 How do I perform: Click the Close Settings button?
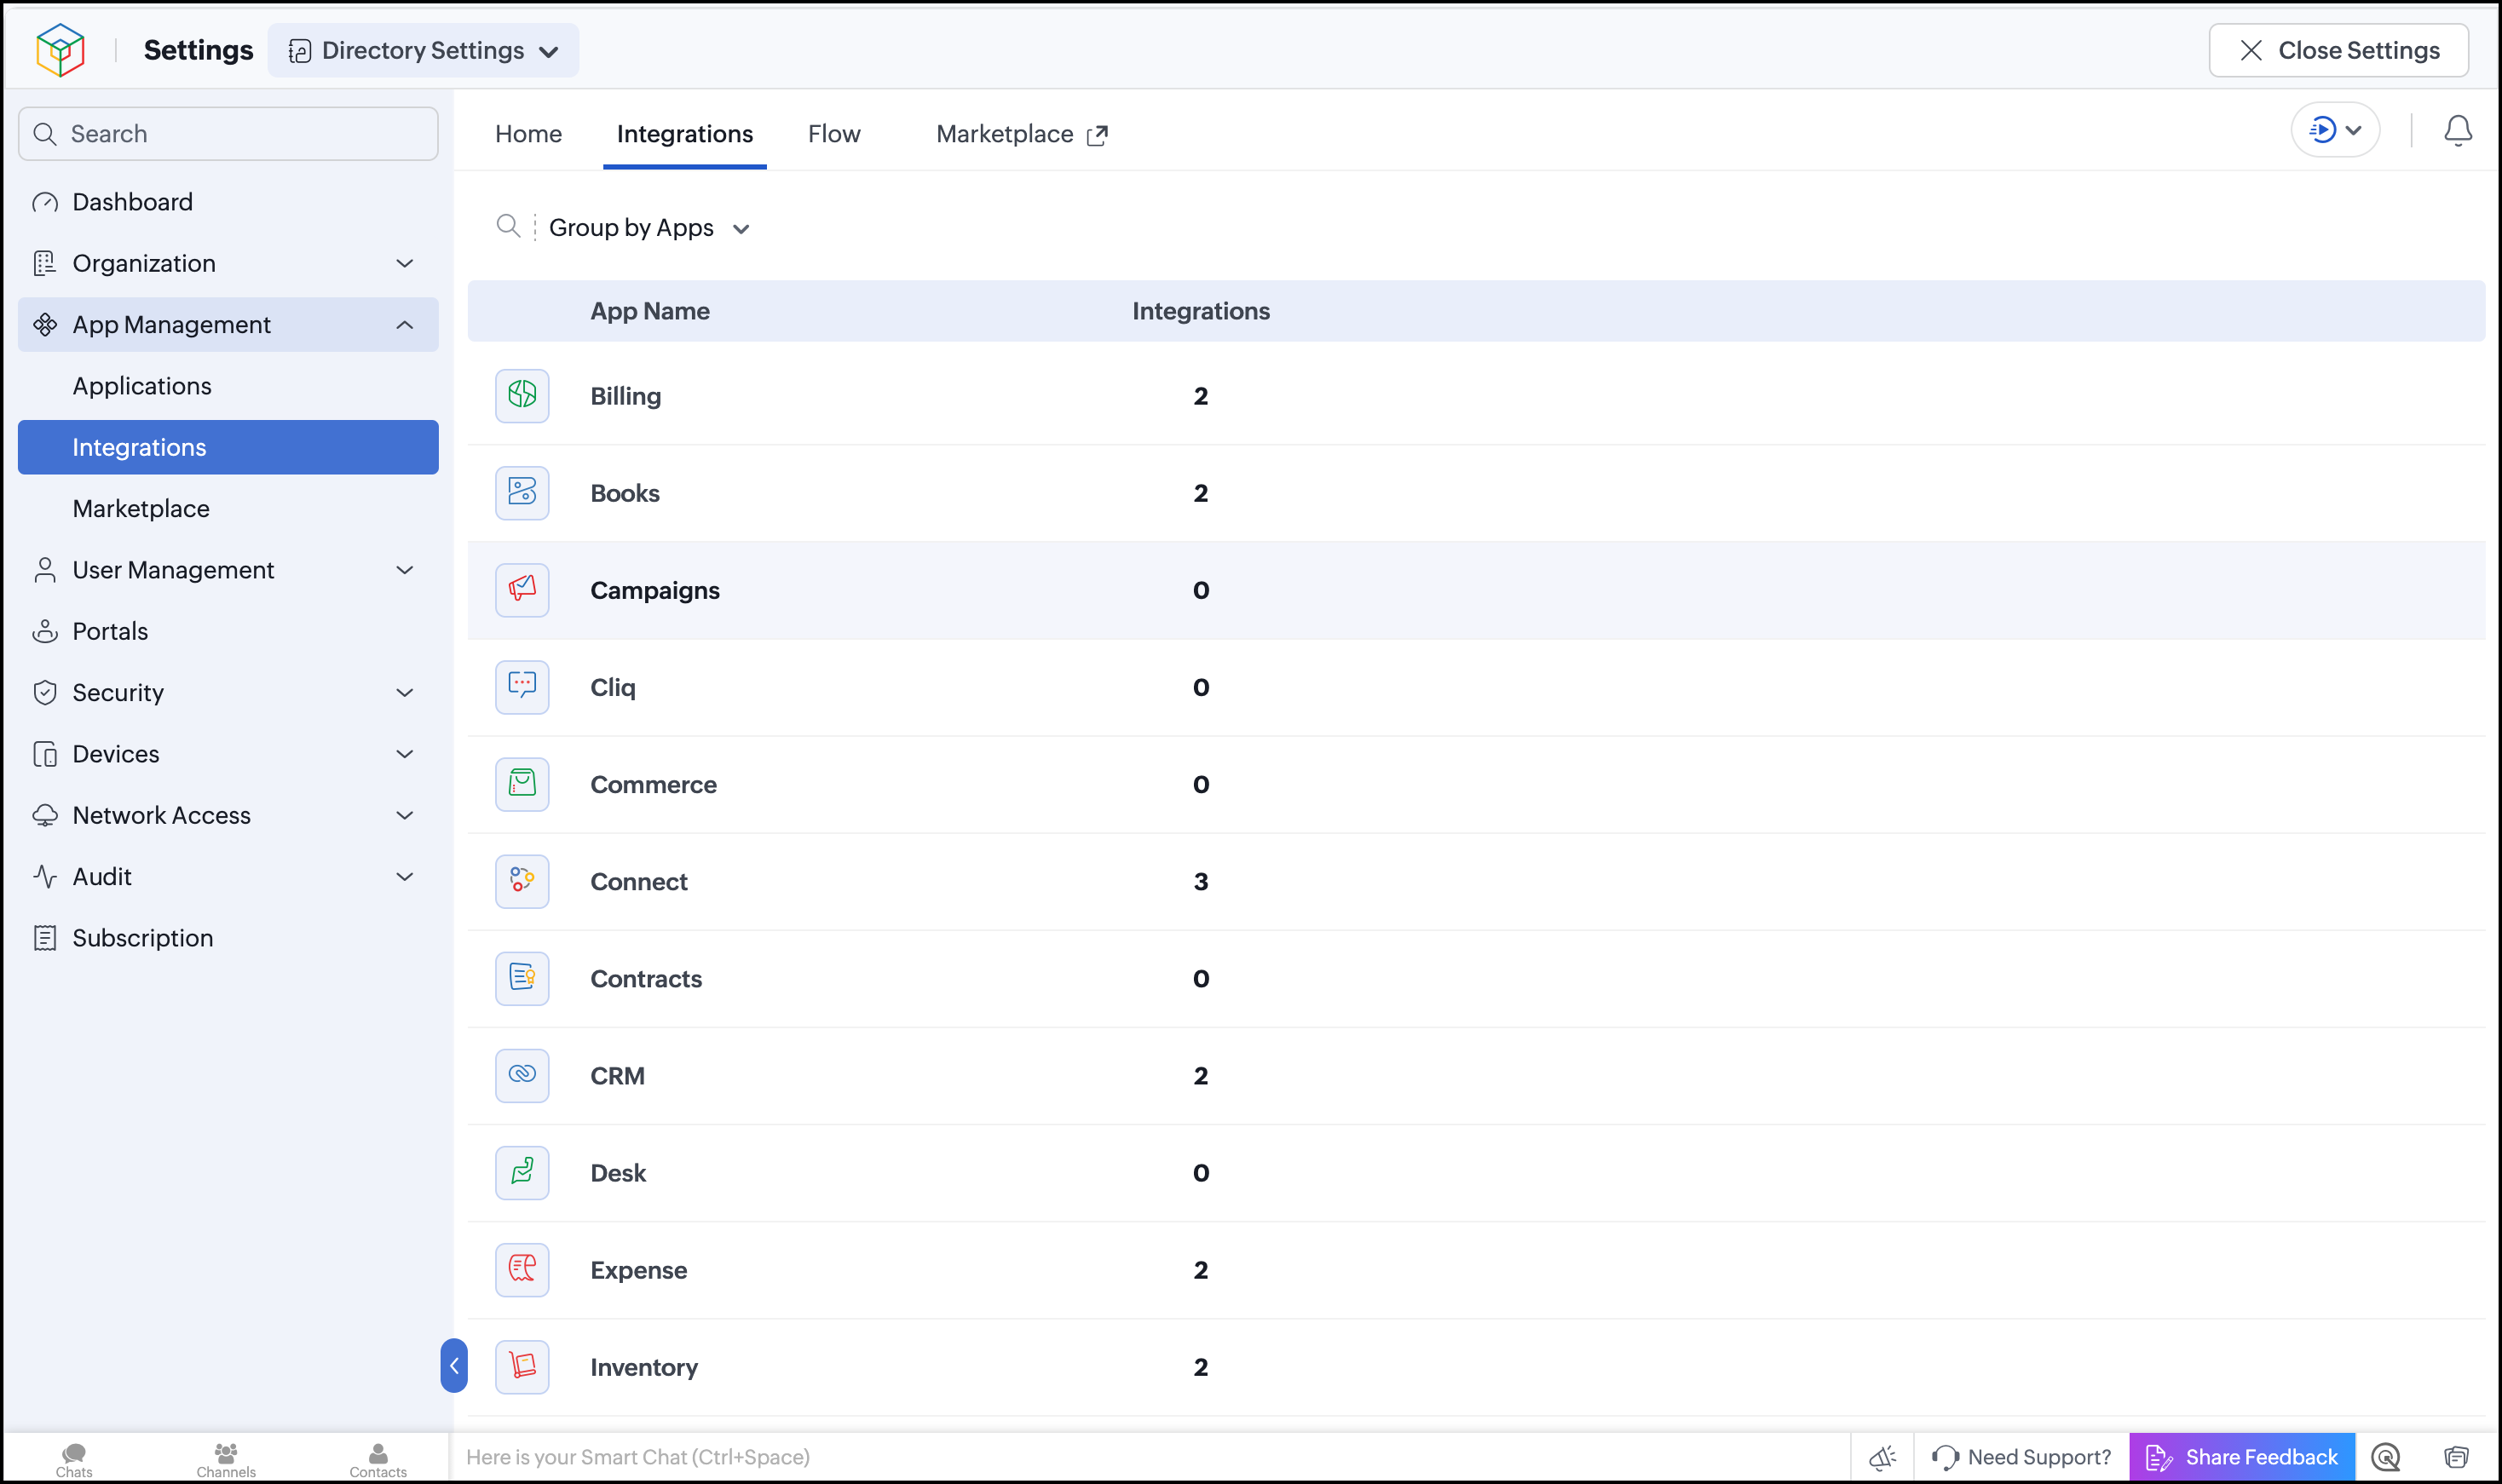(2338, 50)
